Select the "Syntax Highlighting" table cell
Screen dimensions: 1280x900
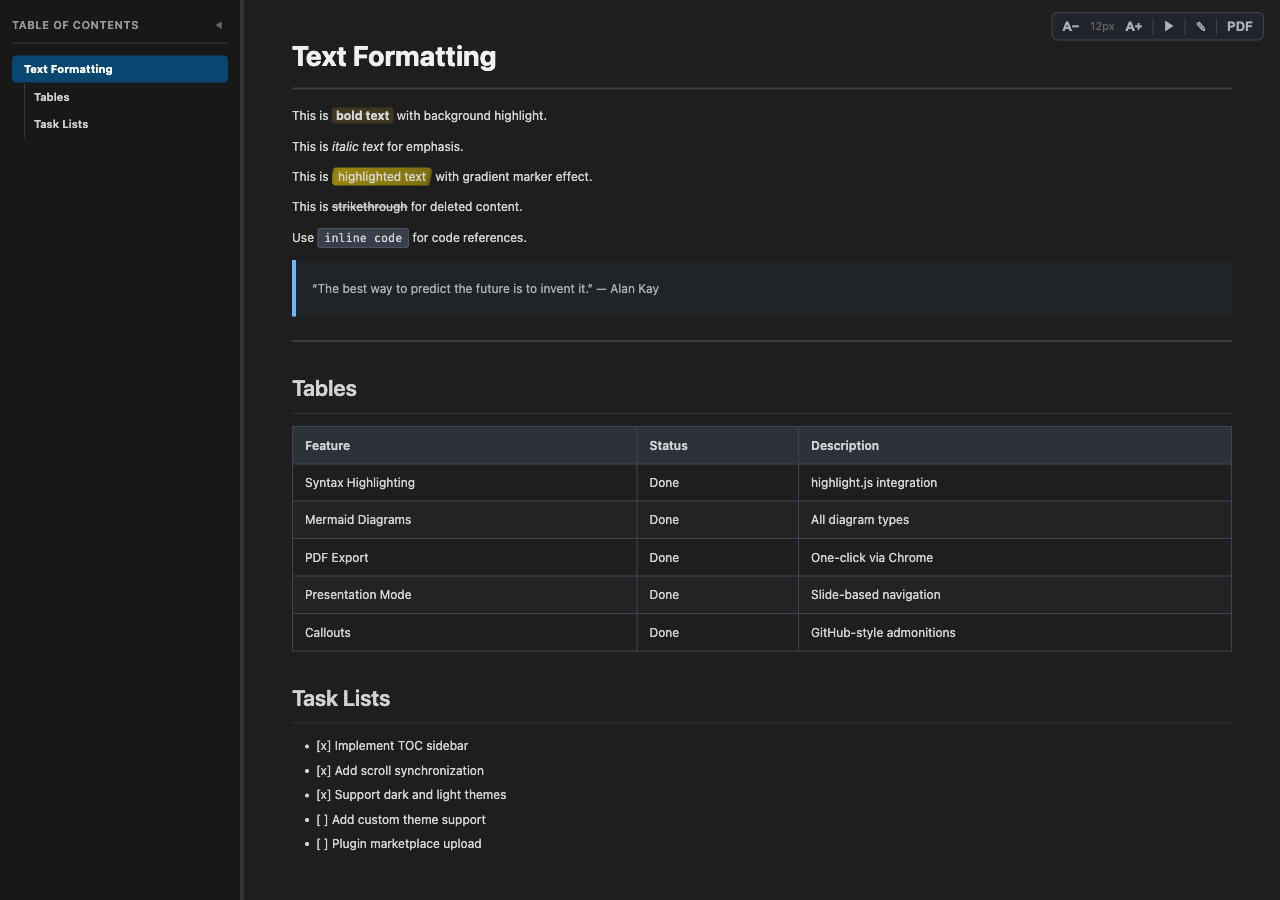click(x=360, y=482)
